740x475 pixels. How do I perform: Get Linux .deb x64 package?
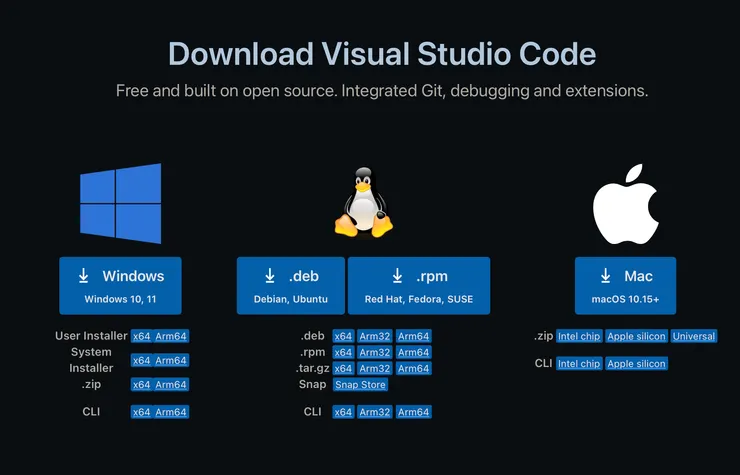(x=343, y=336)
